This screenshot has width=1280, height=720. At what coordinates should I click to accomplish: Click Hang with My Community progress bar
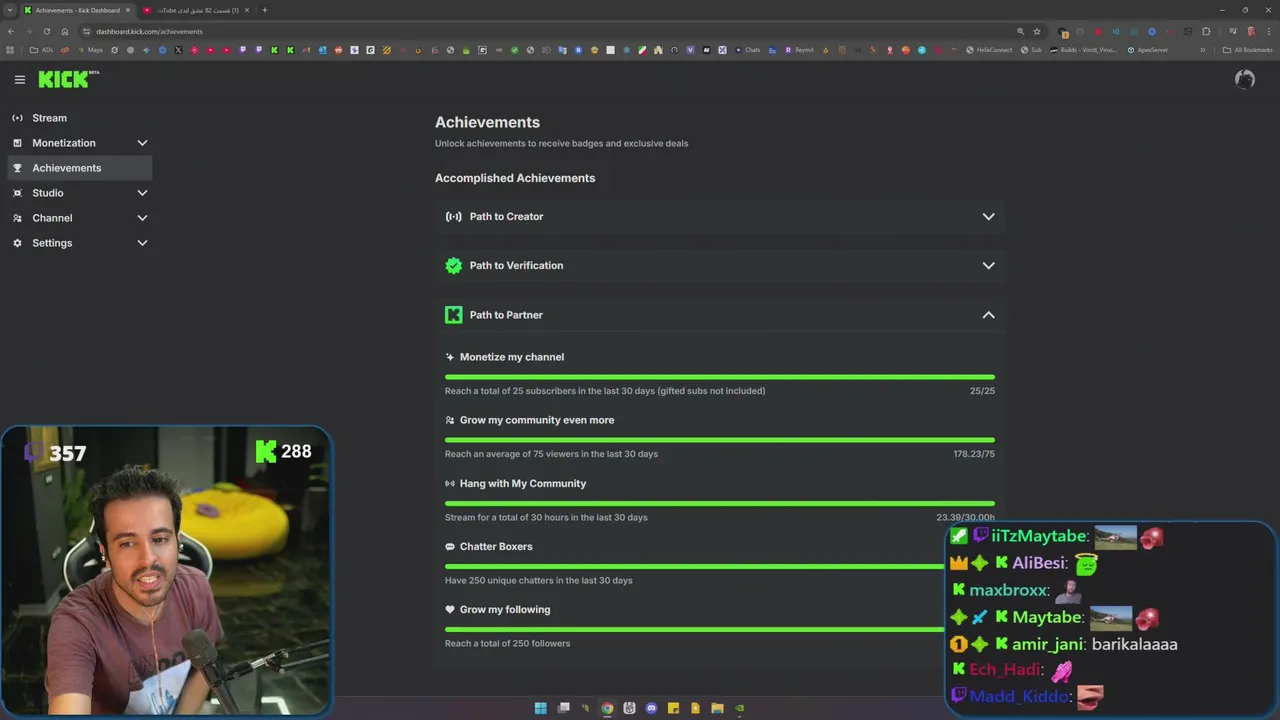coord(720,503)
